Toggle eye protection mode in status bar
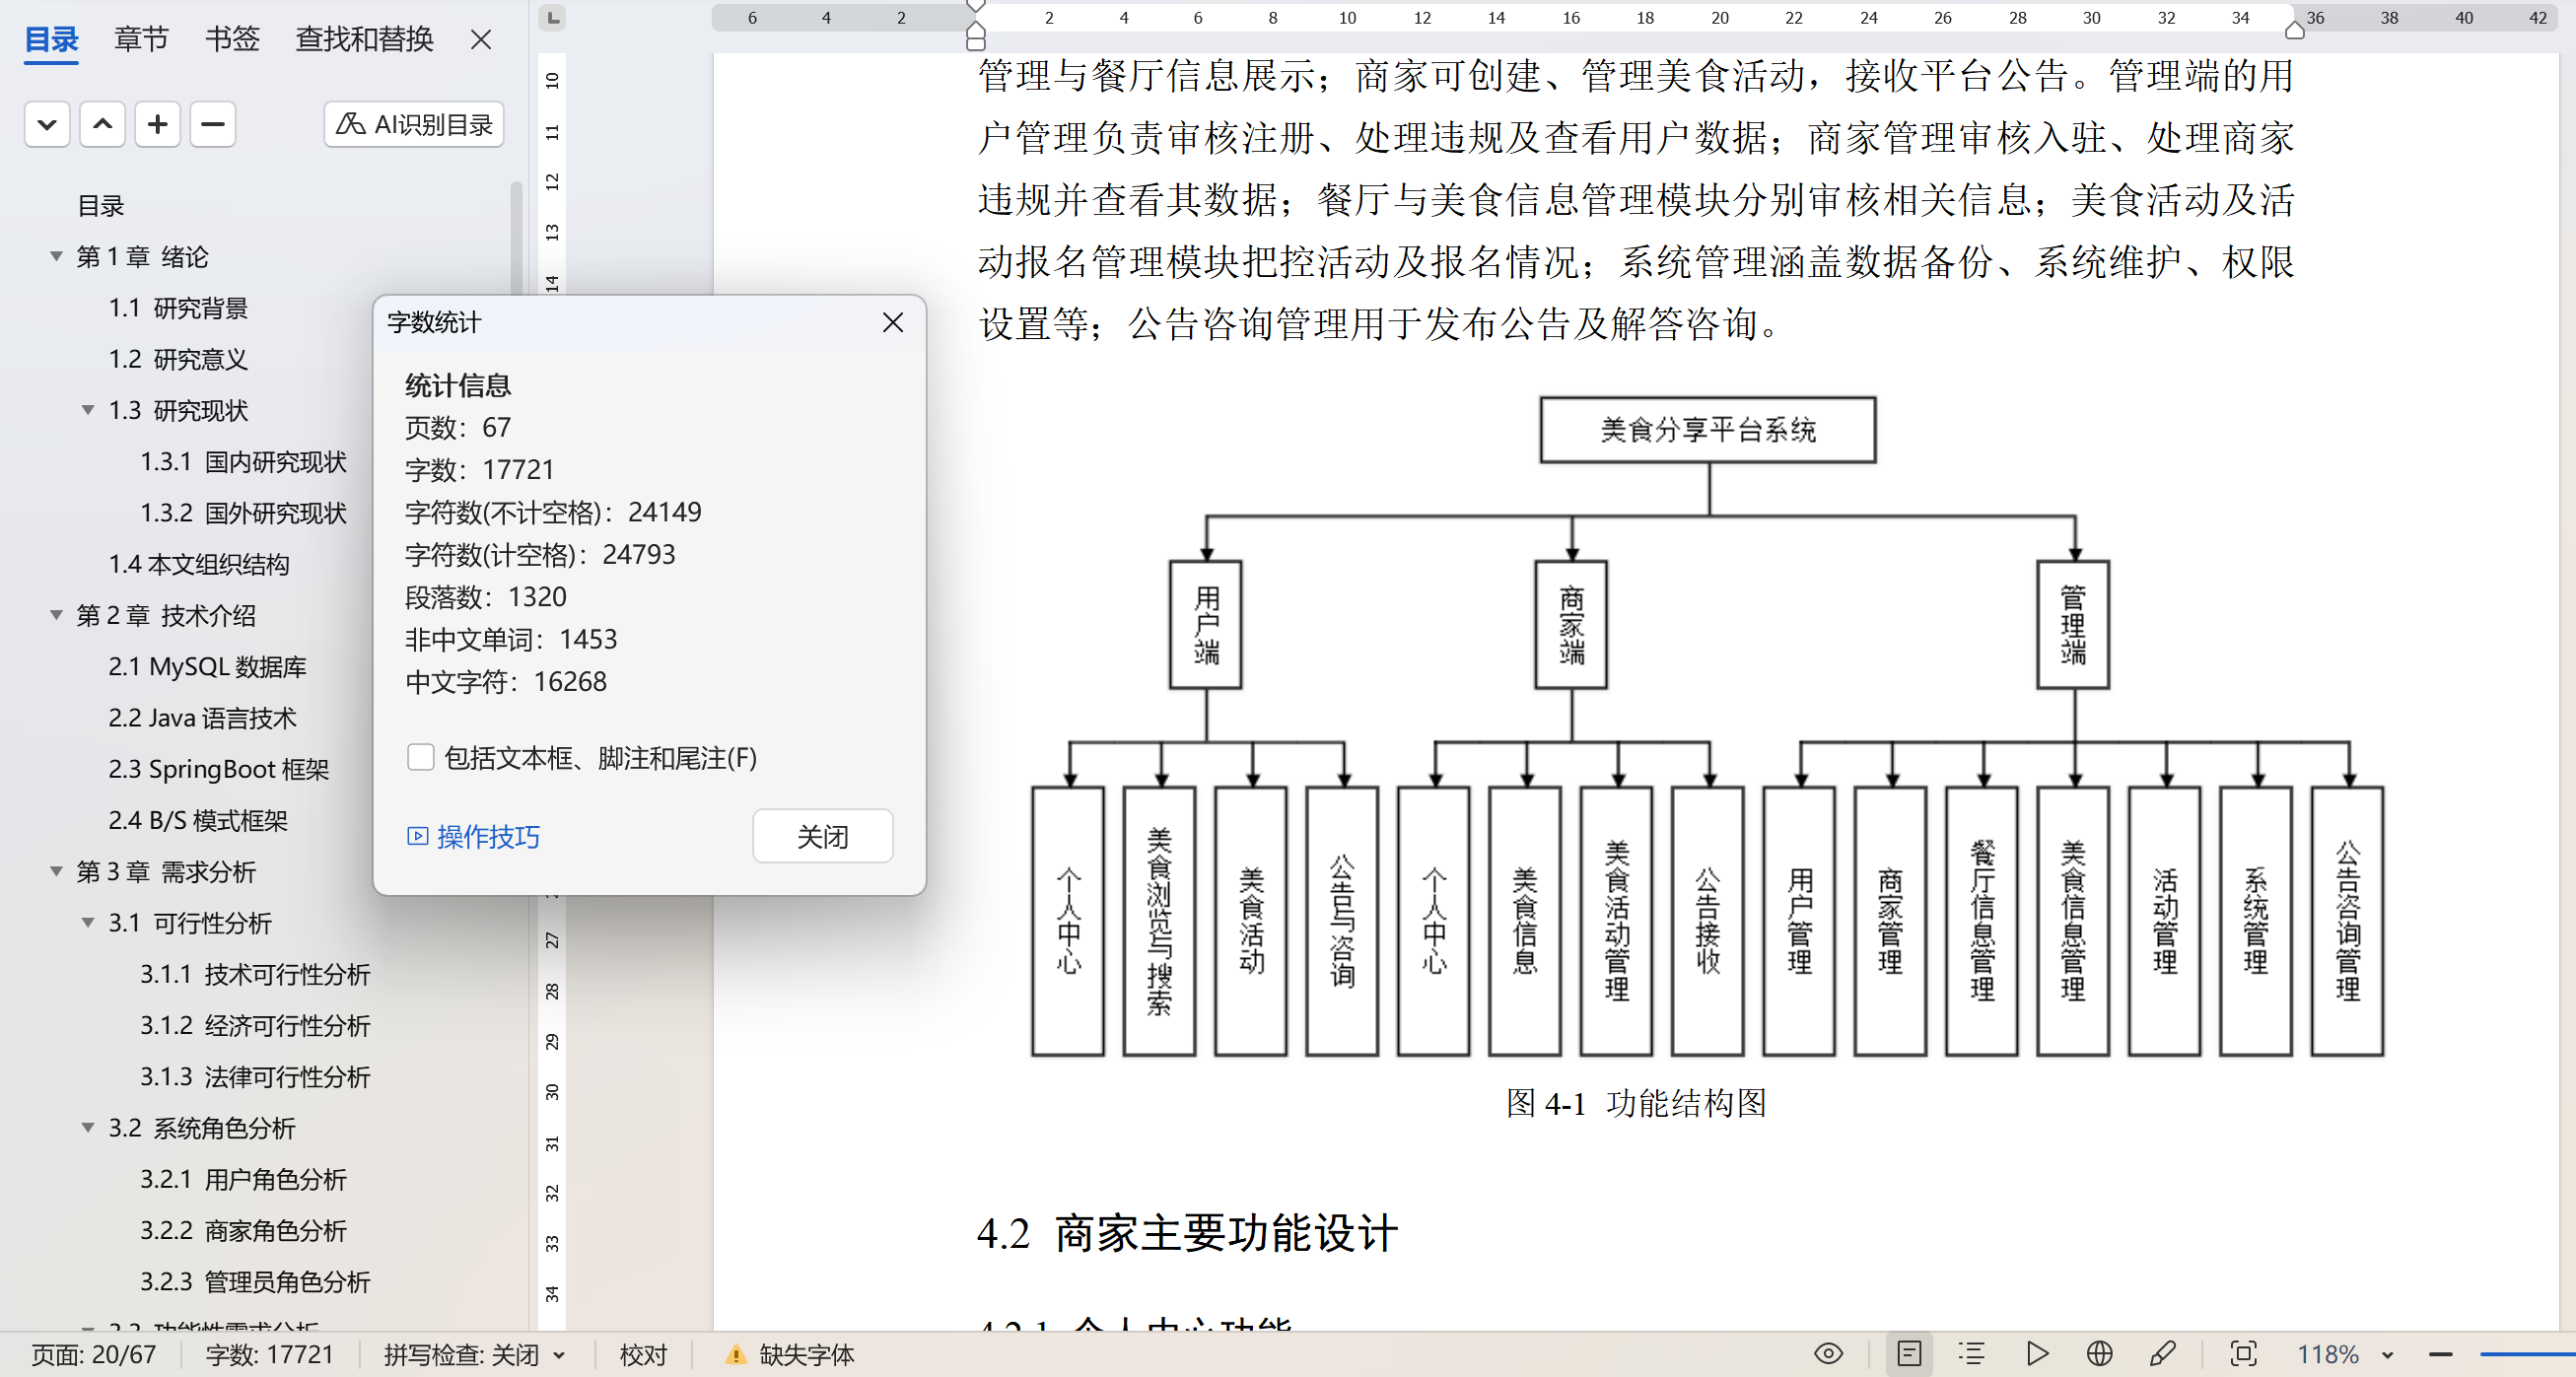Screen dimensions: 2576x1377 point(1828,1354)
